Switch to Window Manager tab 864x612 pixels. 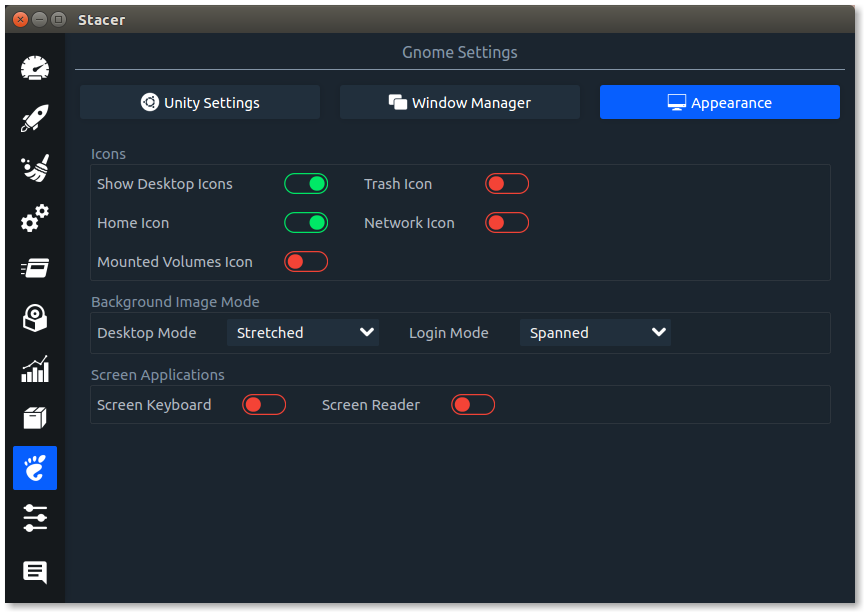click(460, 102)
